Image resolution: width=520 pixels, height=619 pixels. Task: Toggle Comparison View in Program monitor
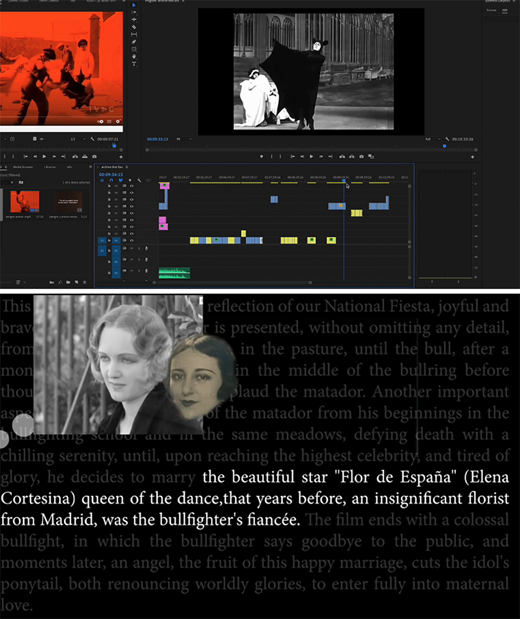[371, 157]
